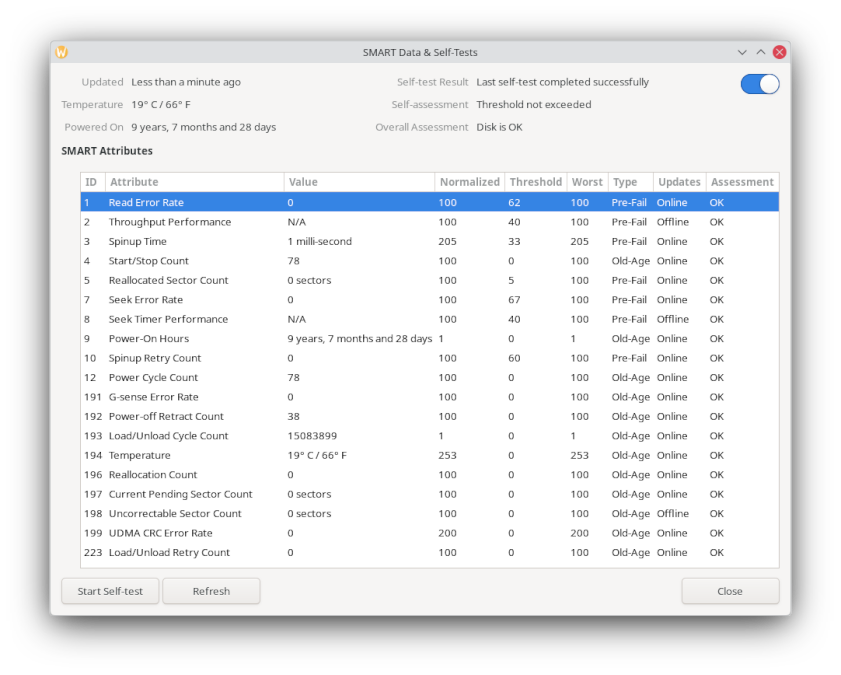841x675 pixels.
Task: Sort by the ID column header
Action: 92,182
